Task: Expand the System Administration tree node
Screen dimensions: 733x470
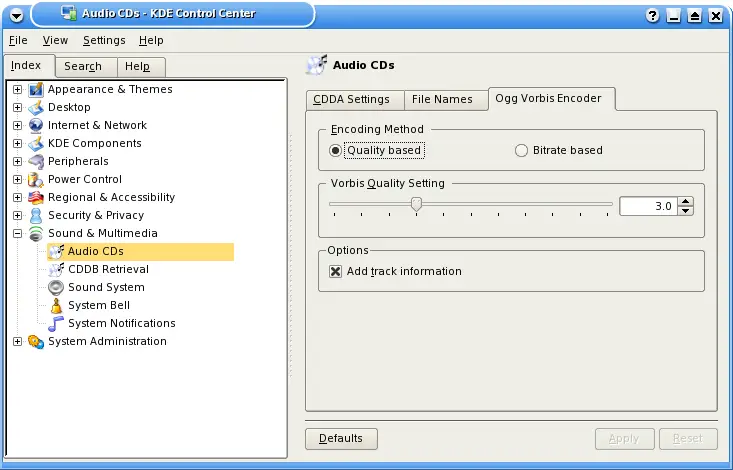Action: click(17, 341)
